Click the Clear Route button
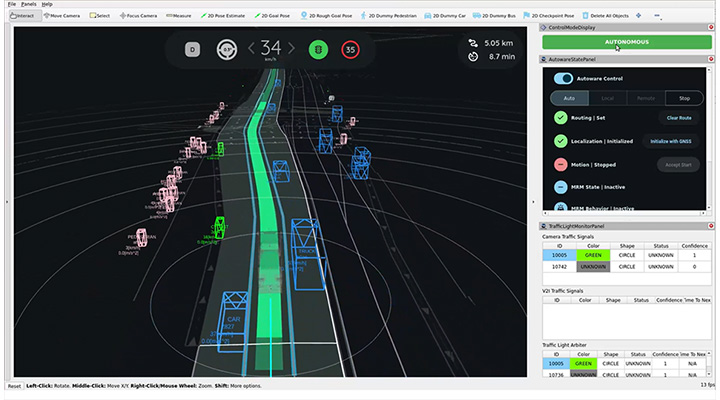Image resolution: width=720 pixels, height=400 pixels. (x=679, y=118)
